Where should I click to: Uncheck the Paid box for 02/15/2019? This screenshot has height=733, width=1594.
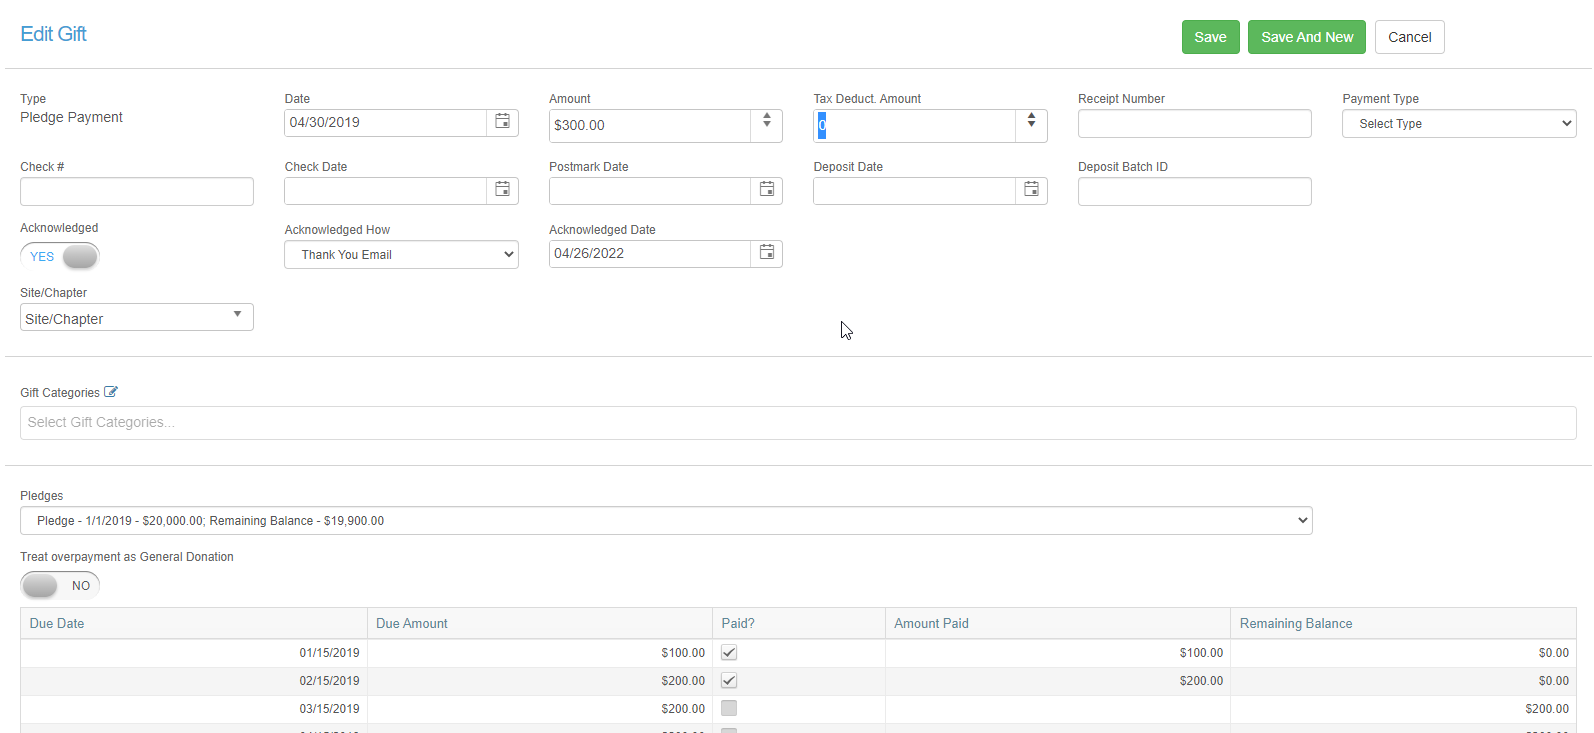729,680
